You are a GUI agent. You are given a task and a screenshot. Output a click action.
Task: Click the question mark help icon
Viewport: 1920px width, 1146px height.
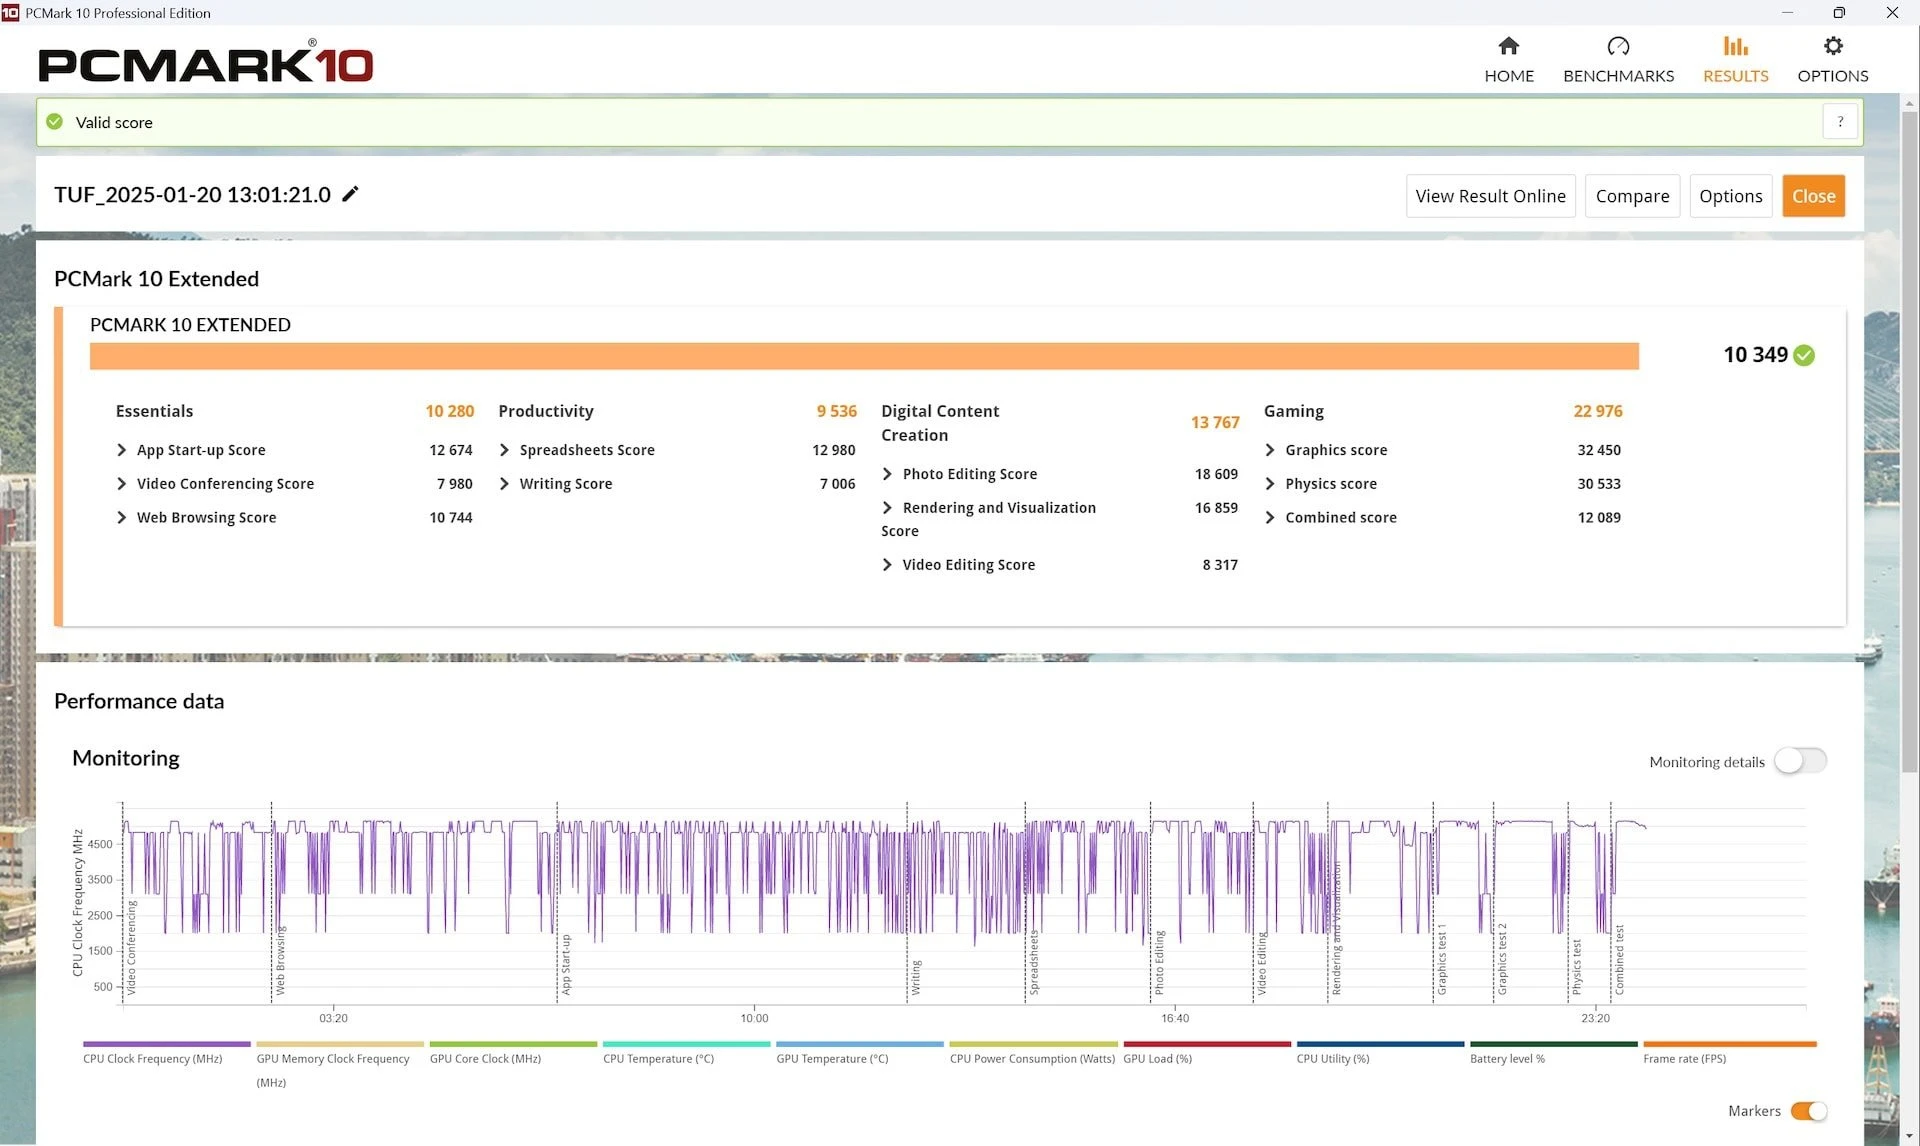coord(1839,122)
